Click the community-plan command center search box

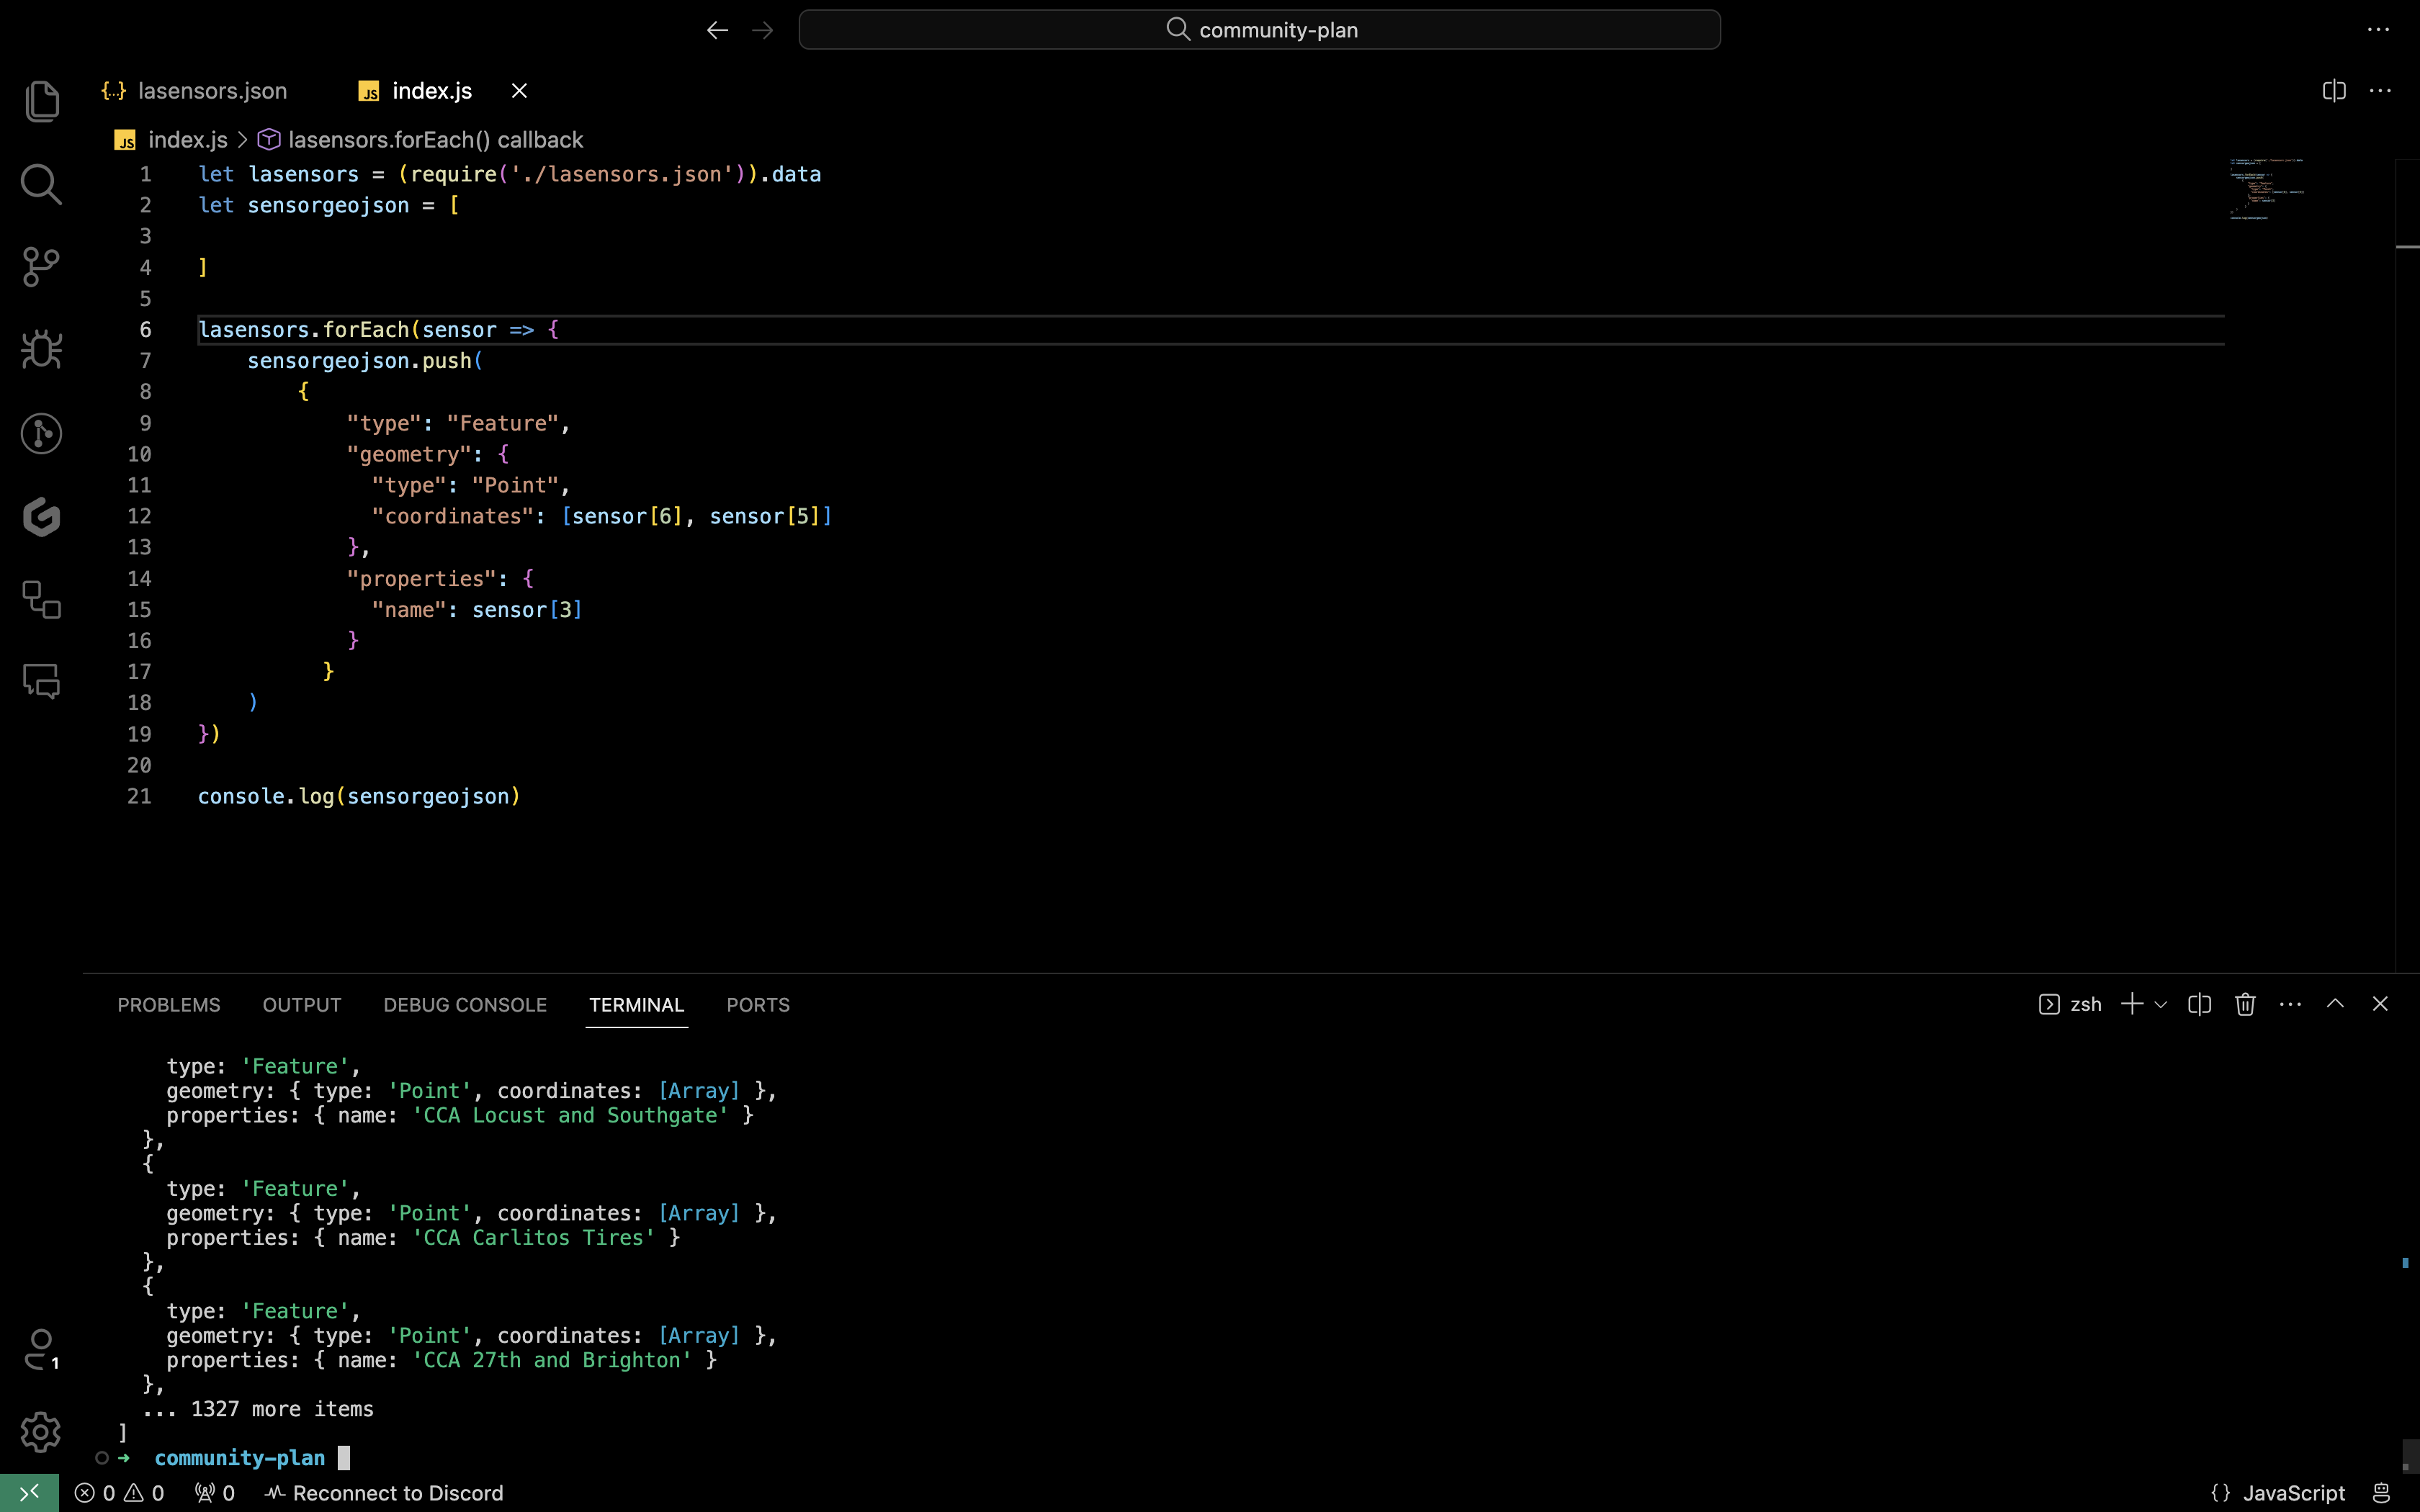click(1259, 30)
